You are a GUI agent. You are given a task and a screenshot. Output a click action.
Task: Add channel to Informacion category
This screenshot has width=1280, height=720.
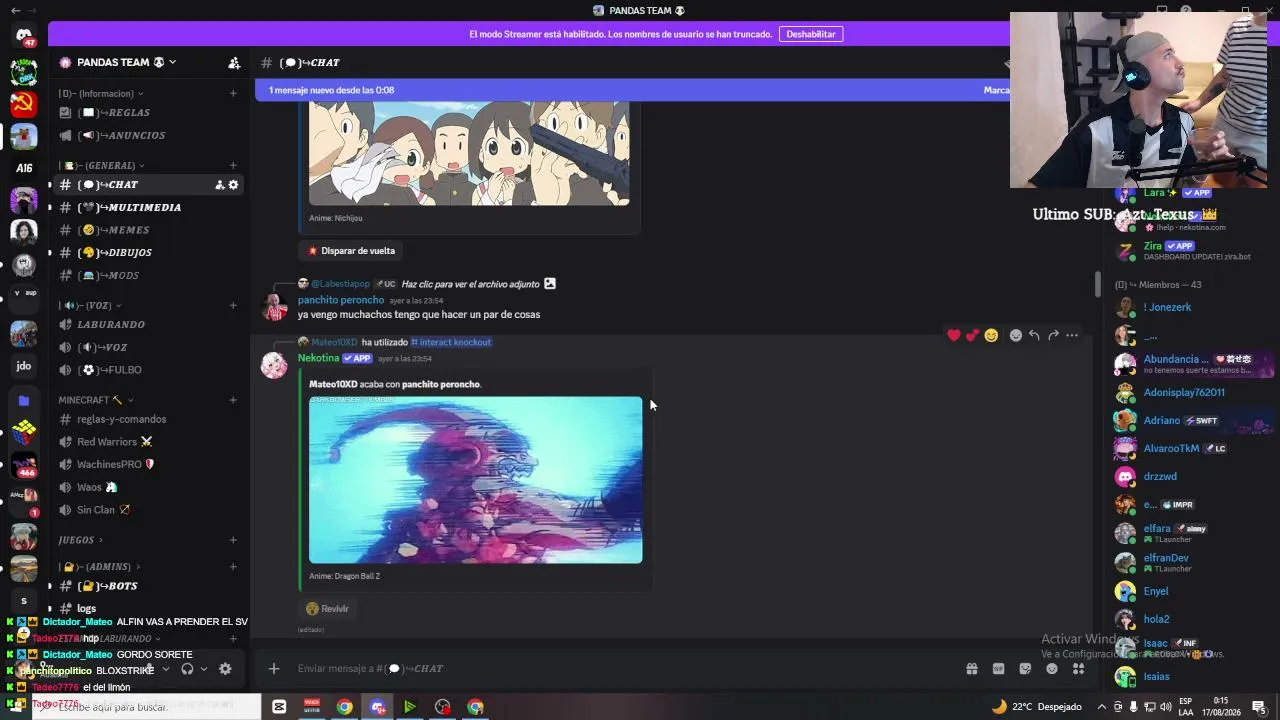tap(233, 94)
